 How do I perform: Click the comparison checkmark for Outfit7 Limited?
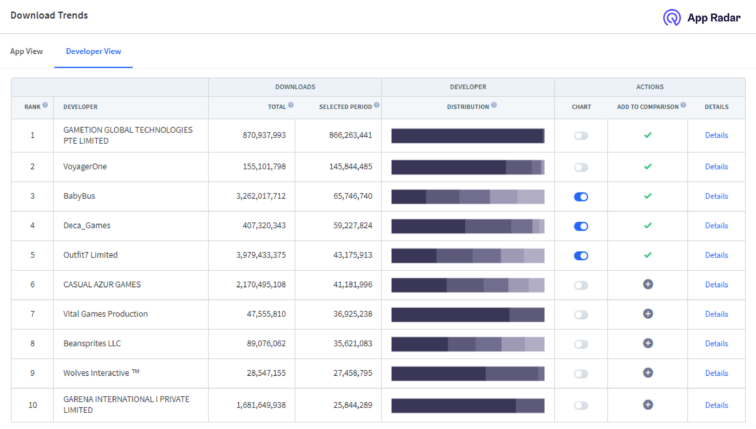click(x=648, y=255)
